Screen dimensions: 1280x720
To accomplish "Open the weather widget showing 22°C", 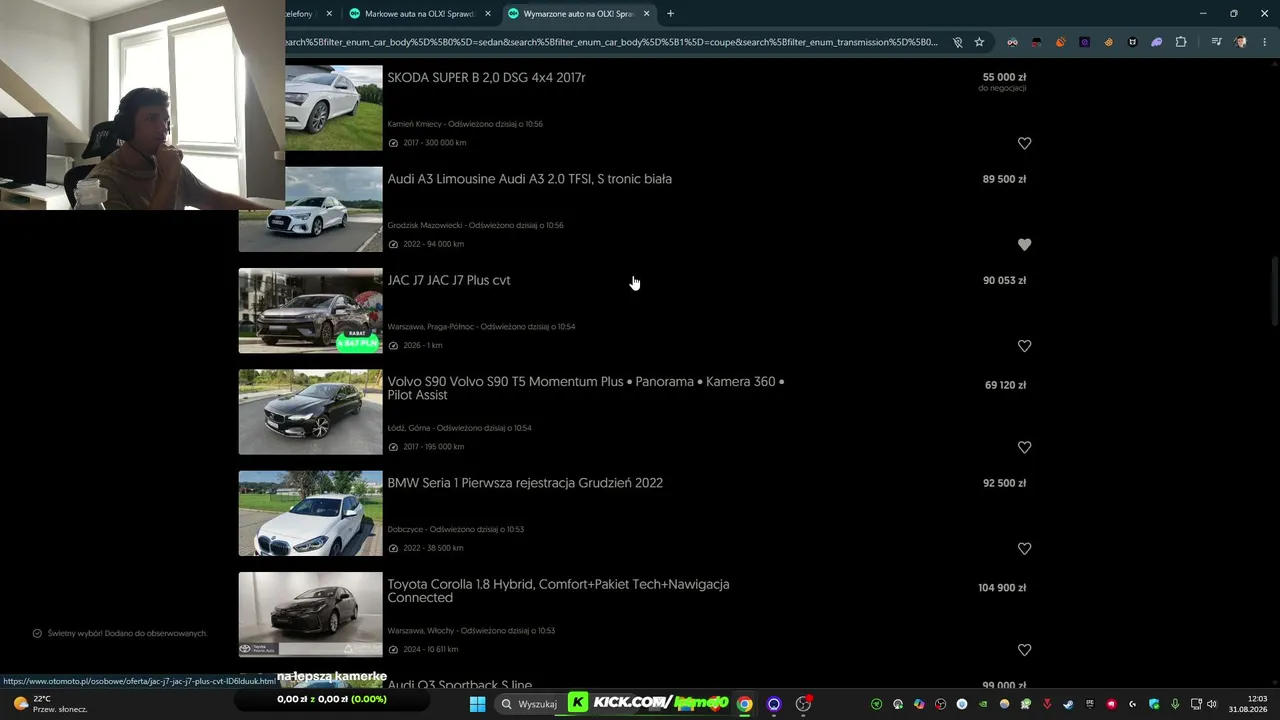I will tap(50, 704).
